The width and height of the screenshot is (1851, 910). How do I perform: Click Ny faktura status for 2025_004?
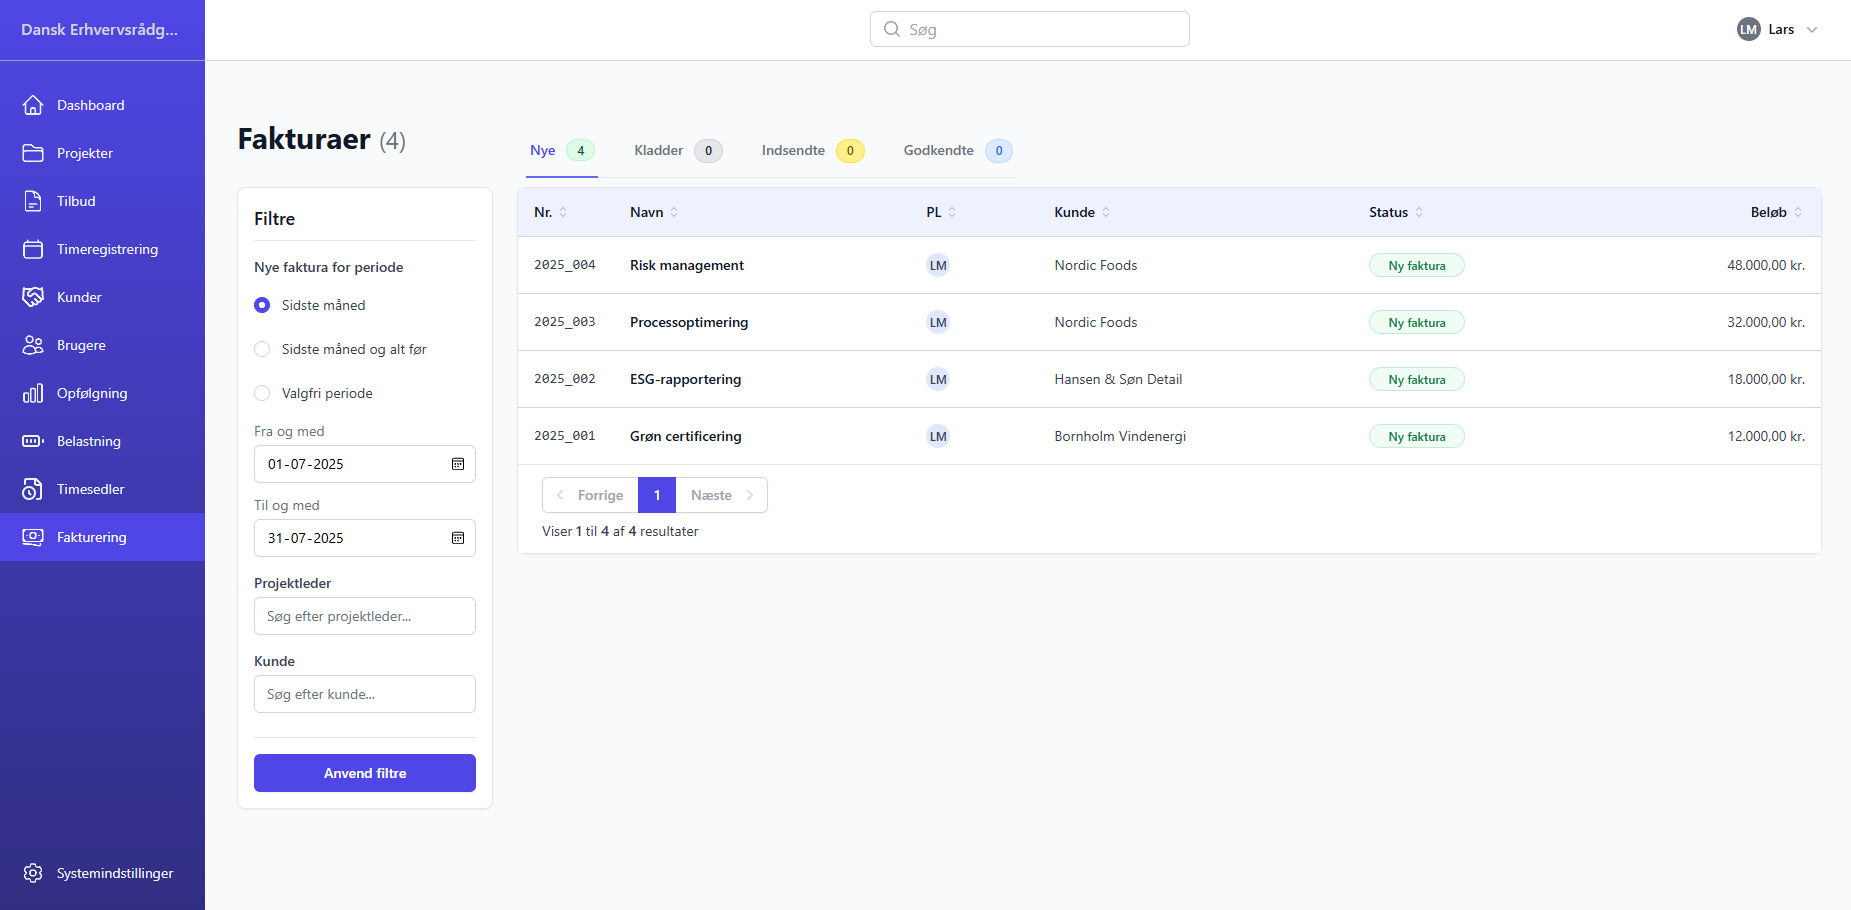1417,265
